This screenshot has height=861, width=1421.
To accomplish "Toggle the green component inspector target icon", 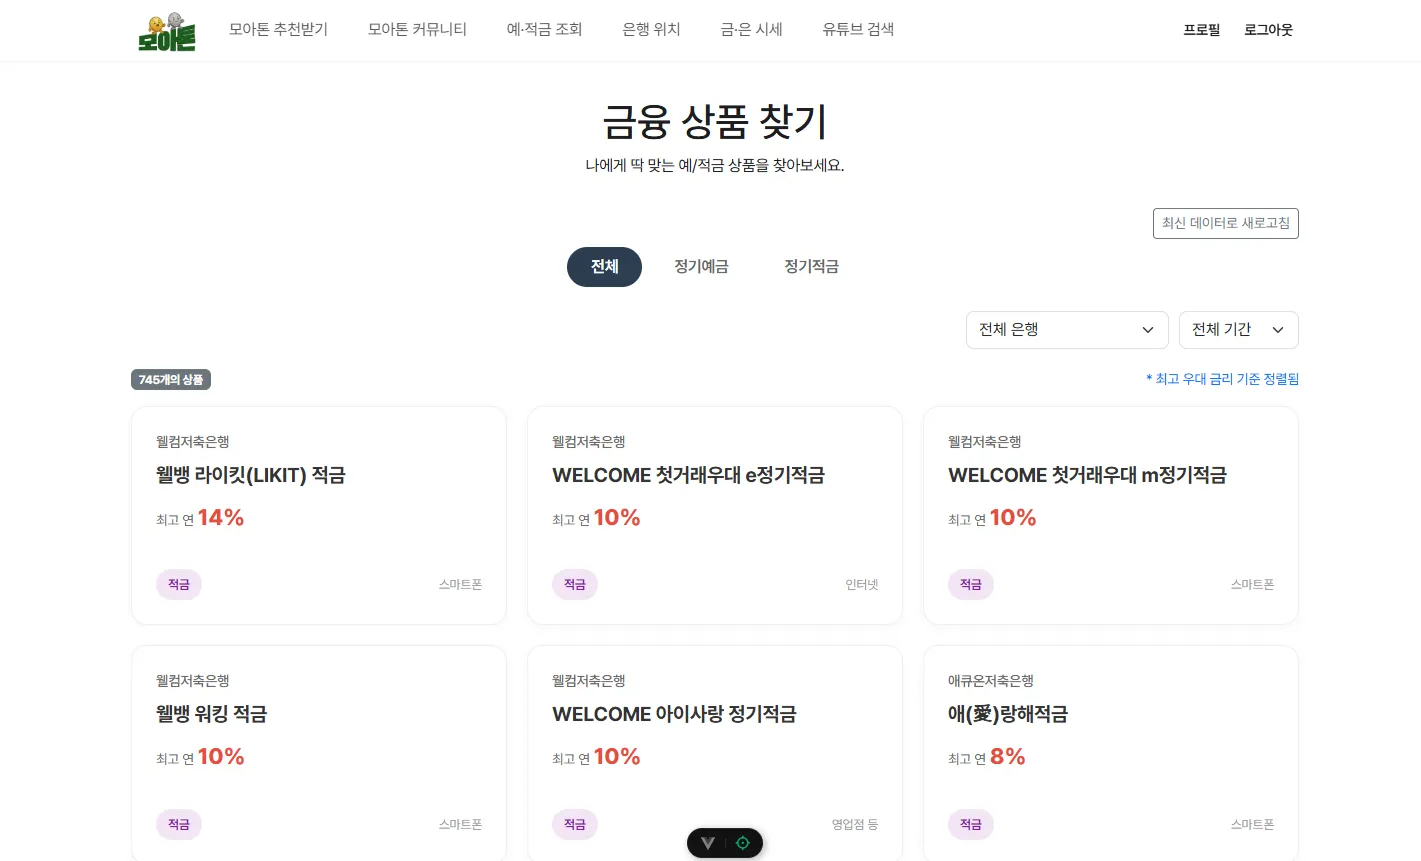I will pos(742,843).
